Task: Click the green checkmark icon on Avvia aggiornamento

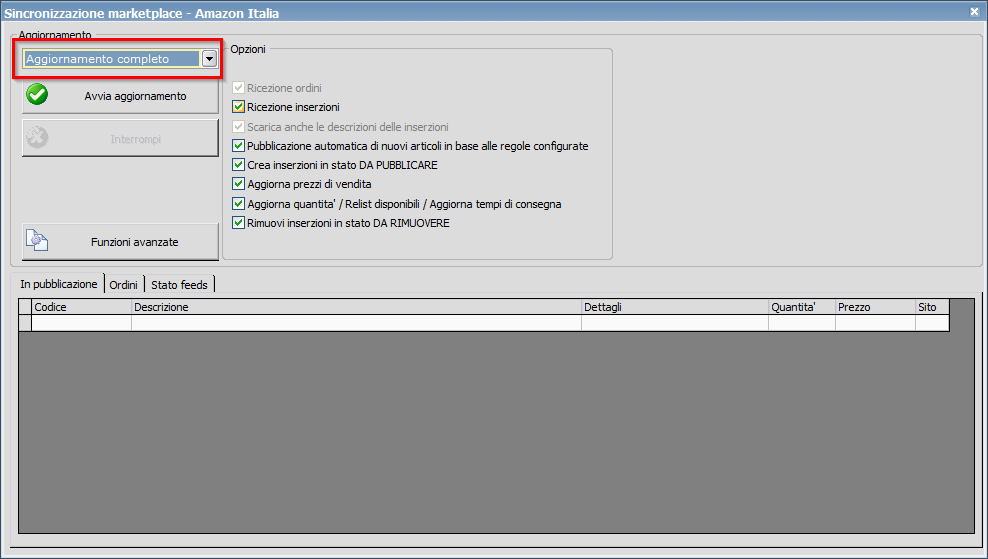Action: click(x=37, y=95)
